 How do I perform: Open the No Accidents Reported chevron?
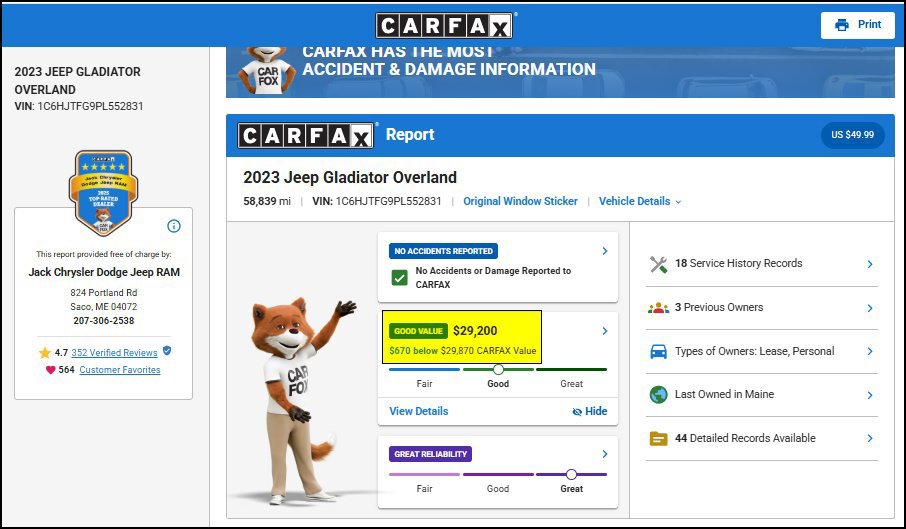[605, 251]
